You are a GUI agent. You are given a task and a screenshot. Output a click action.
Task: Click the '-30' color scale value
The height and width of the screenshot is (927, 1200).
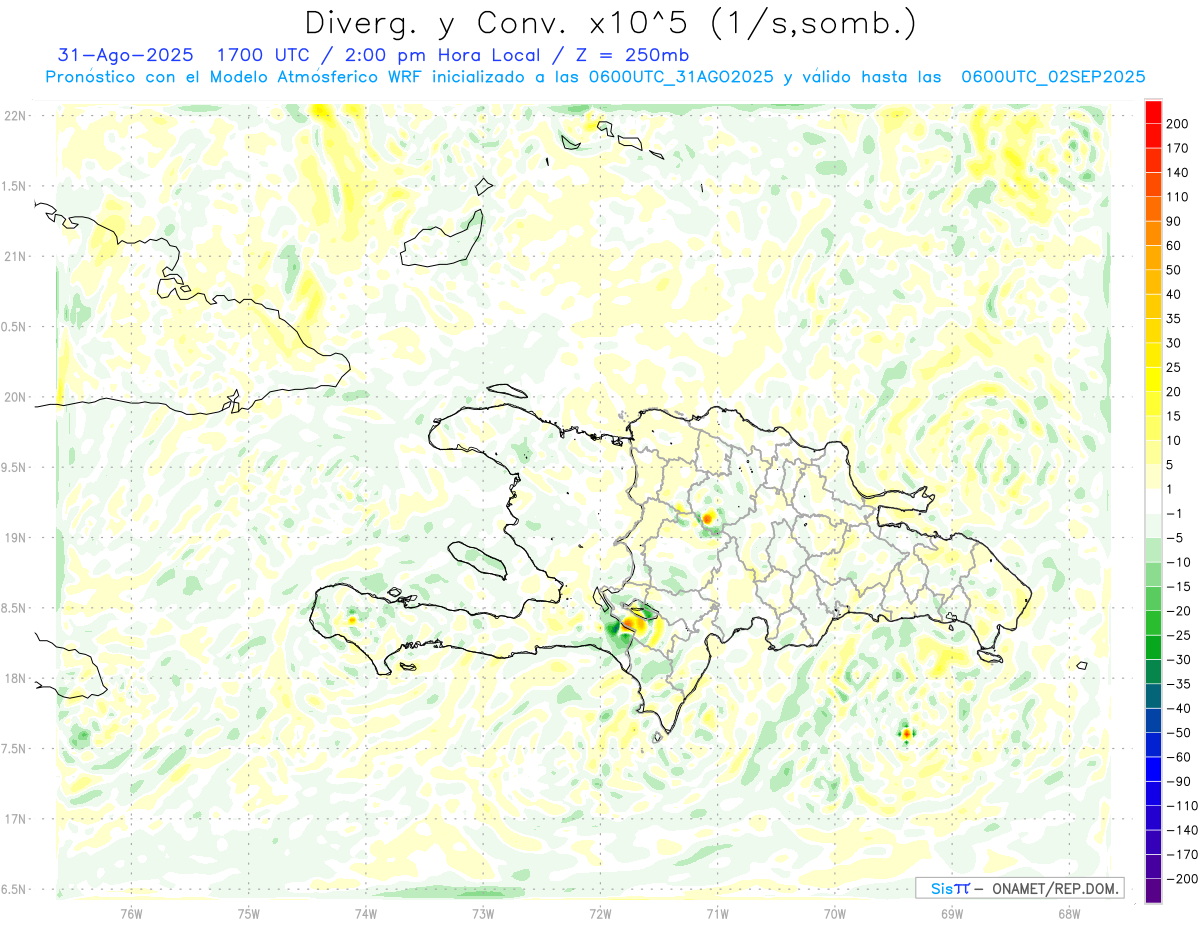1181,660
